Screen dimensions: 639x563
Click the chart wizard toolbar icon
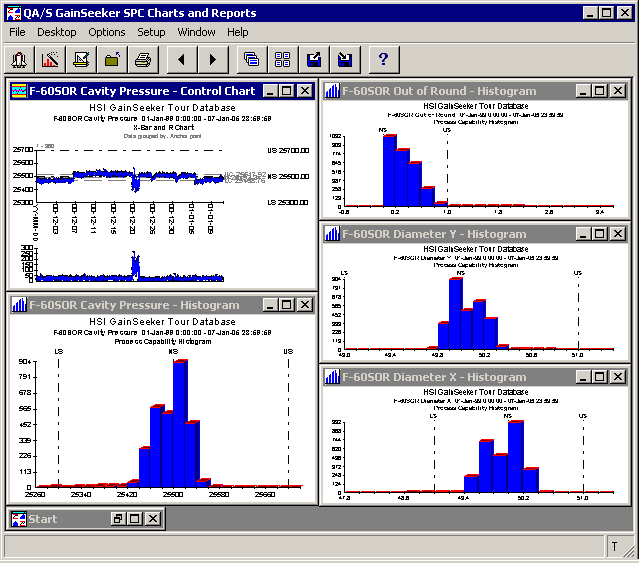[x=50, y=59]
